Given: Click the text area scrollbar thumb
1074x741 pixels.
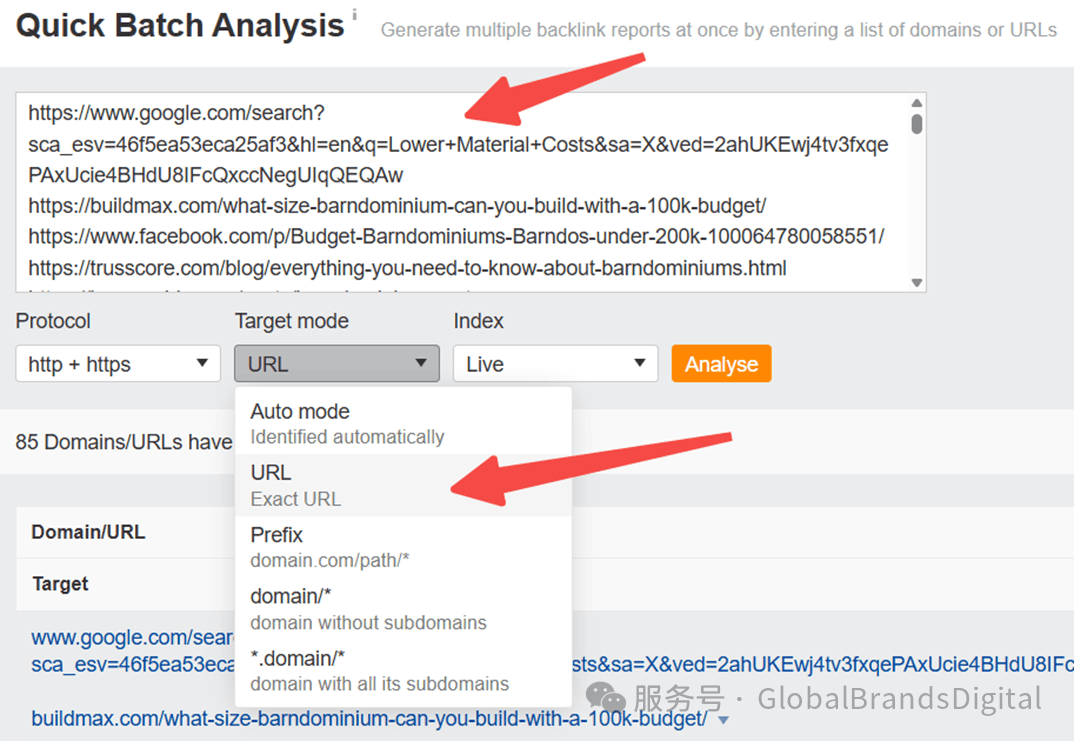Looking at the screenshot, I should [916, 124].
